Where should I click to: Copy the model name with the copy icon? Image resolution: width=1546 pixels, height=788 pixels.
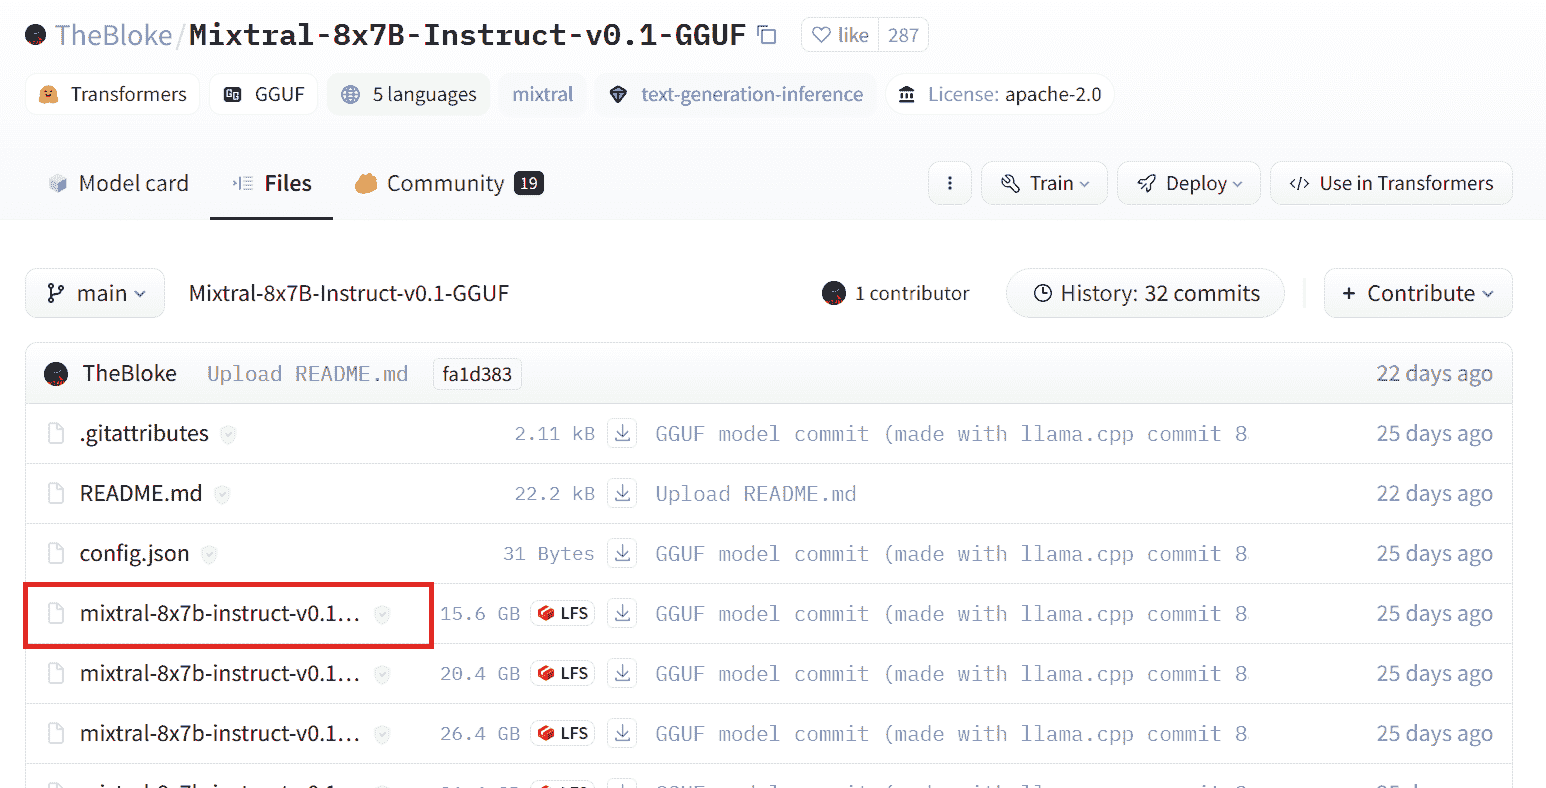coord(767,35)
